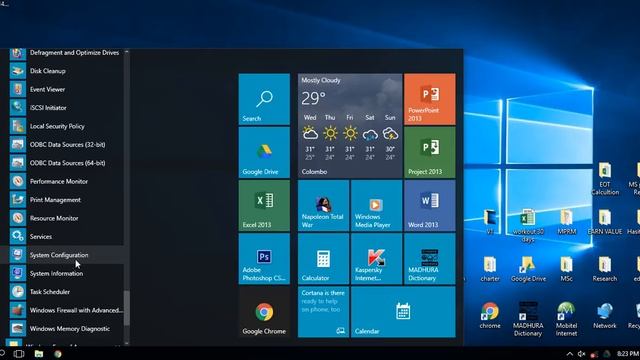Show hidden system tray icons
Screen dimensions: 640x360
pyautogui.click(x=570, y=354)
